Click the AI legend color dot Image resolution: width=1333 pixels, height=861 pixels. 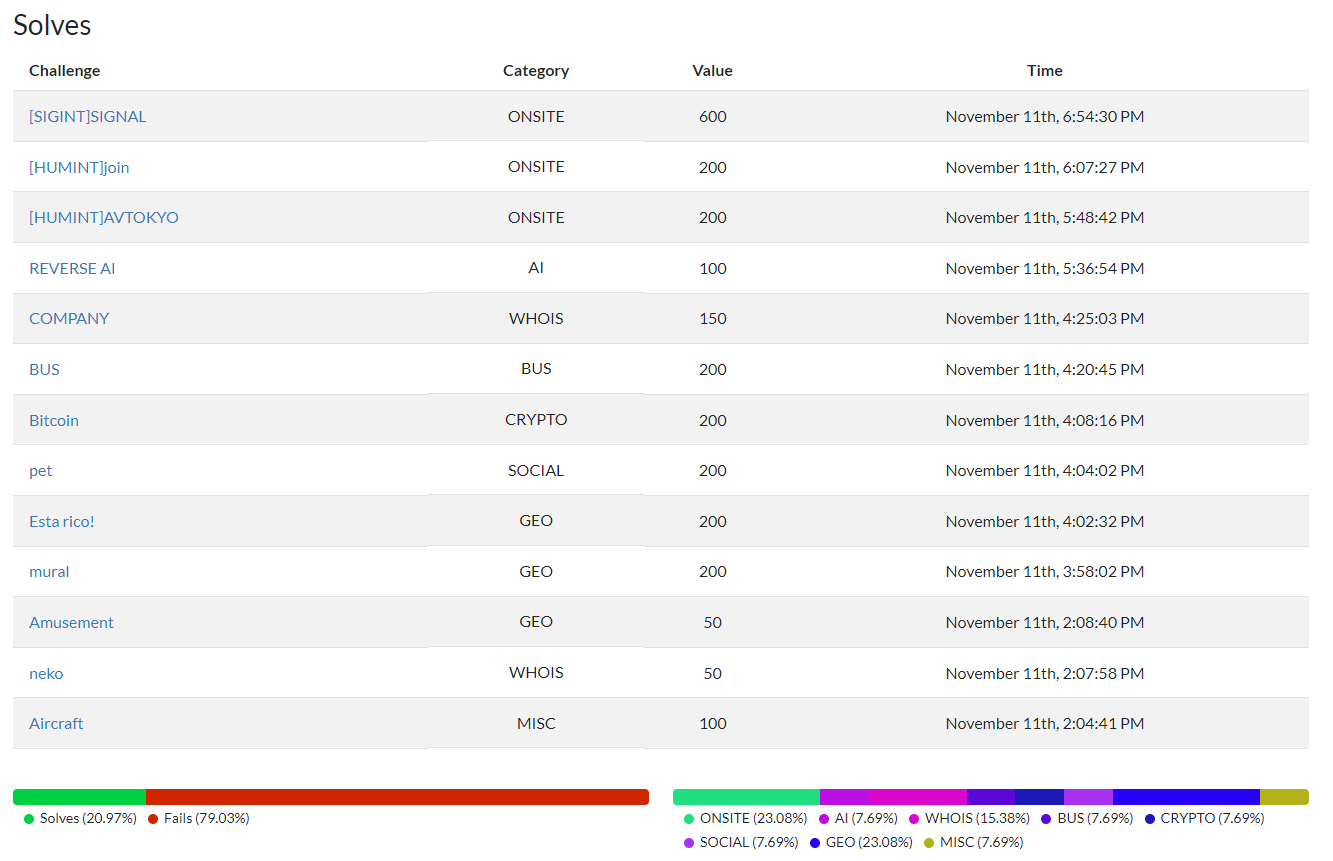(824, 819)
